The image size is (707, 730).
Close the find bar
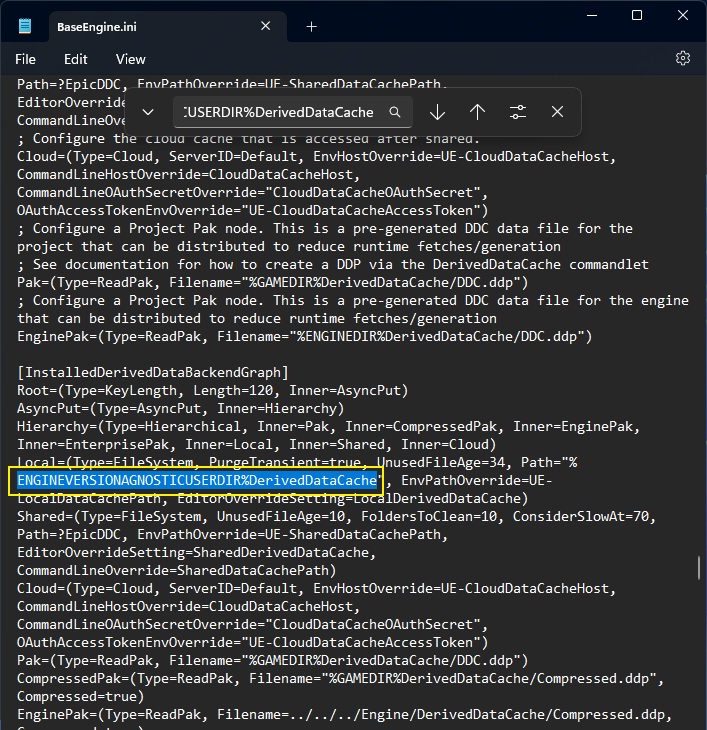[557, 112]
